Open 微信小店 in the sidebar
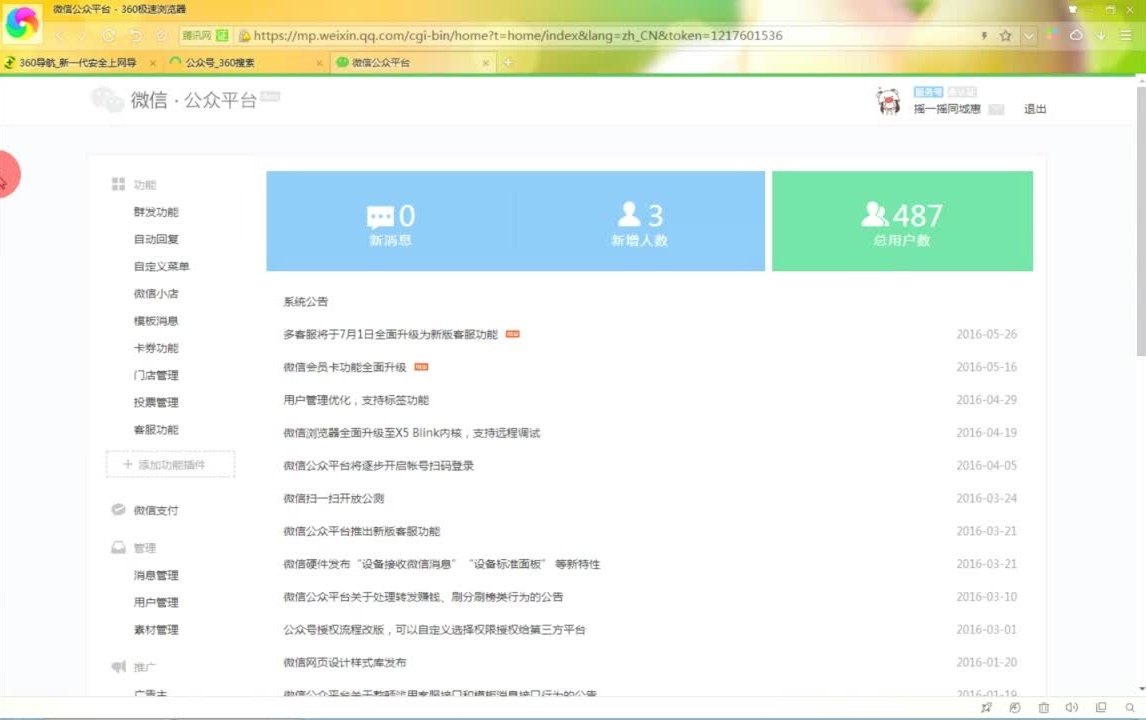This screenshot has height=720, width=1146. pyautogui.click(x=156, y=293)
